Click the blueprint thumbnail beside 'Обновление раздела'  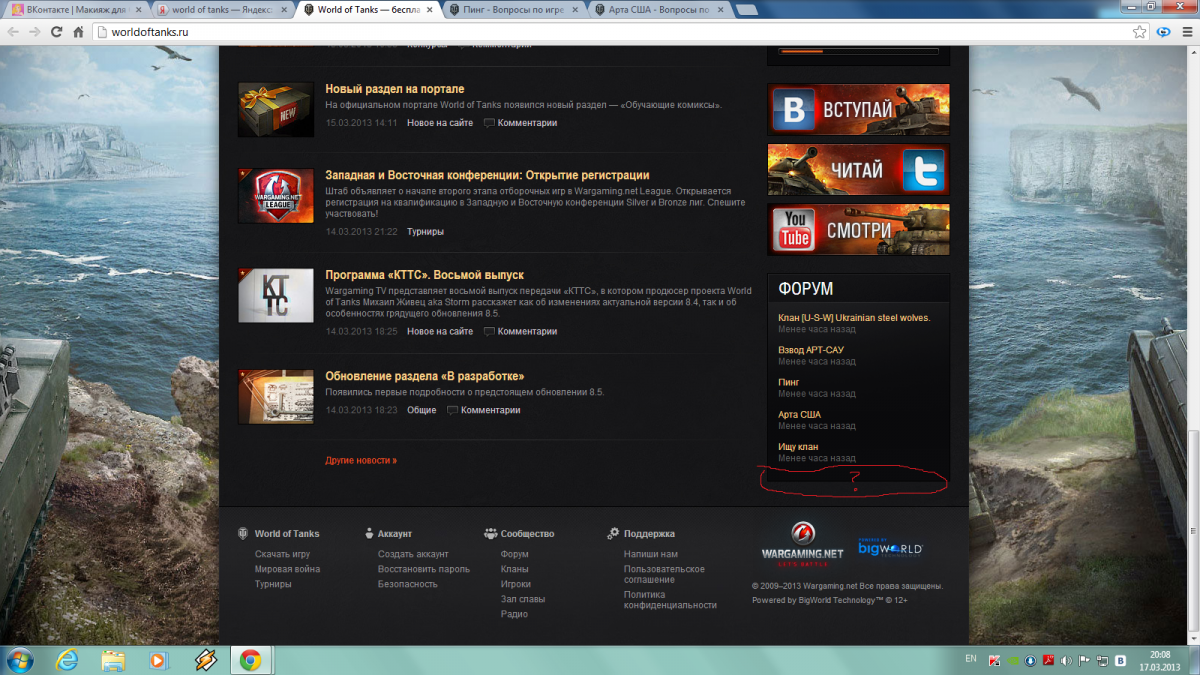coord(276,396)
